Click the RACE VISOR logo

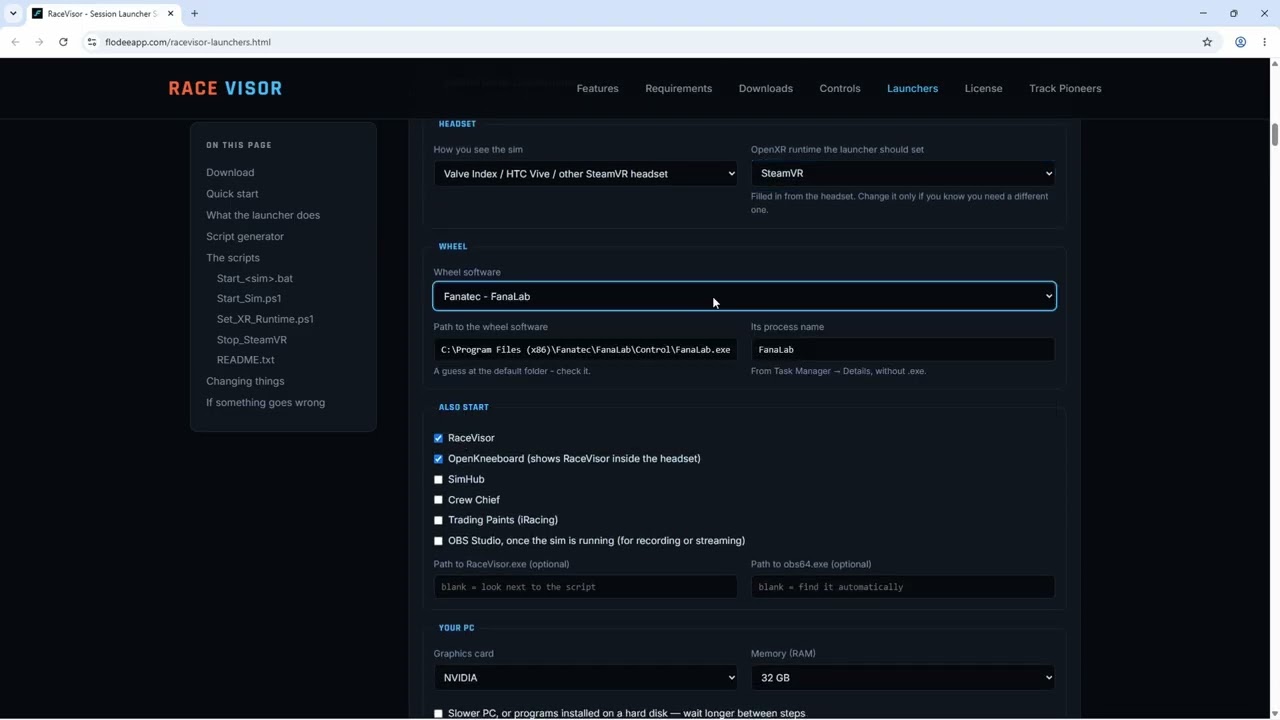pyautogui.click(x=225, y=88)
